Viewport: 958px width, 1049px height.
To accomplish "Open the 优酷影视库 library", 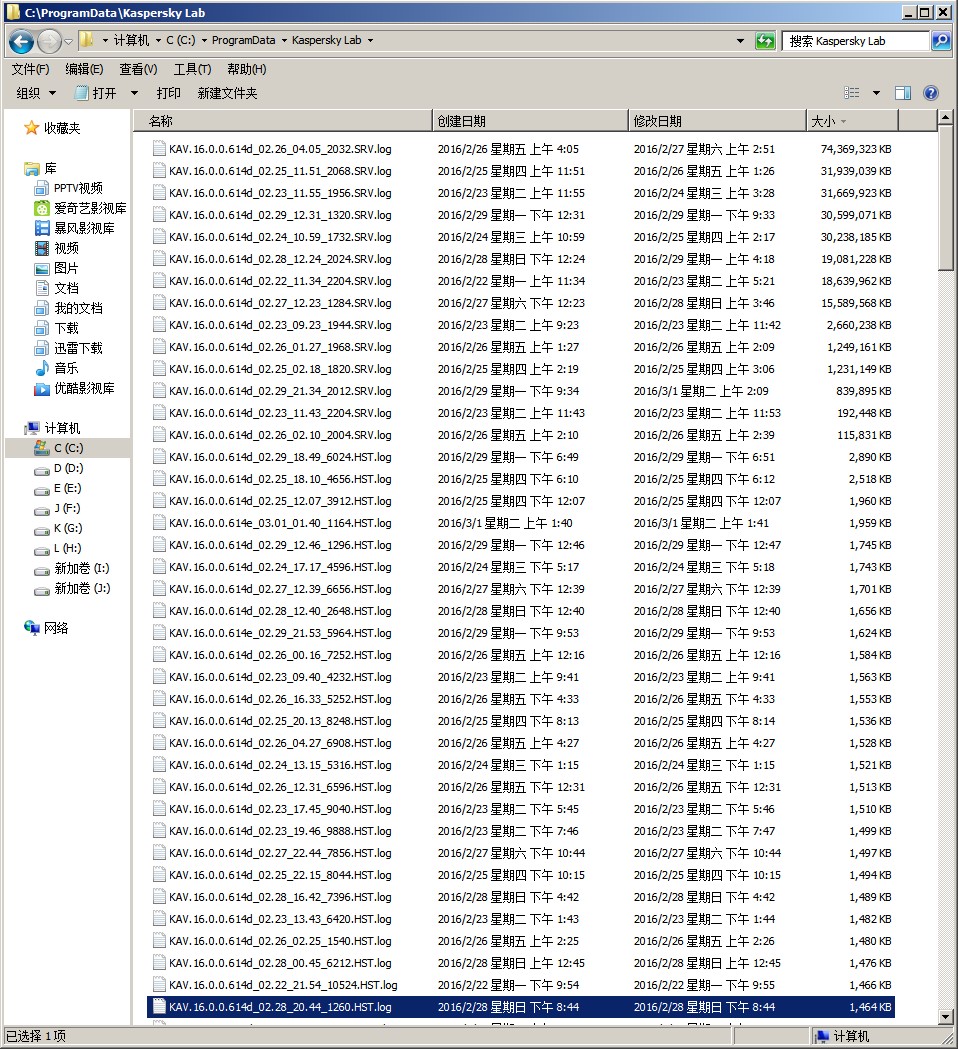I will tap(75, 388).
